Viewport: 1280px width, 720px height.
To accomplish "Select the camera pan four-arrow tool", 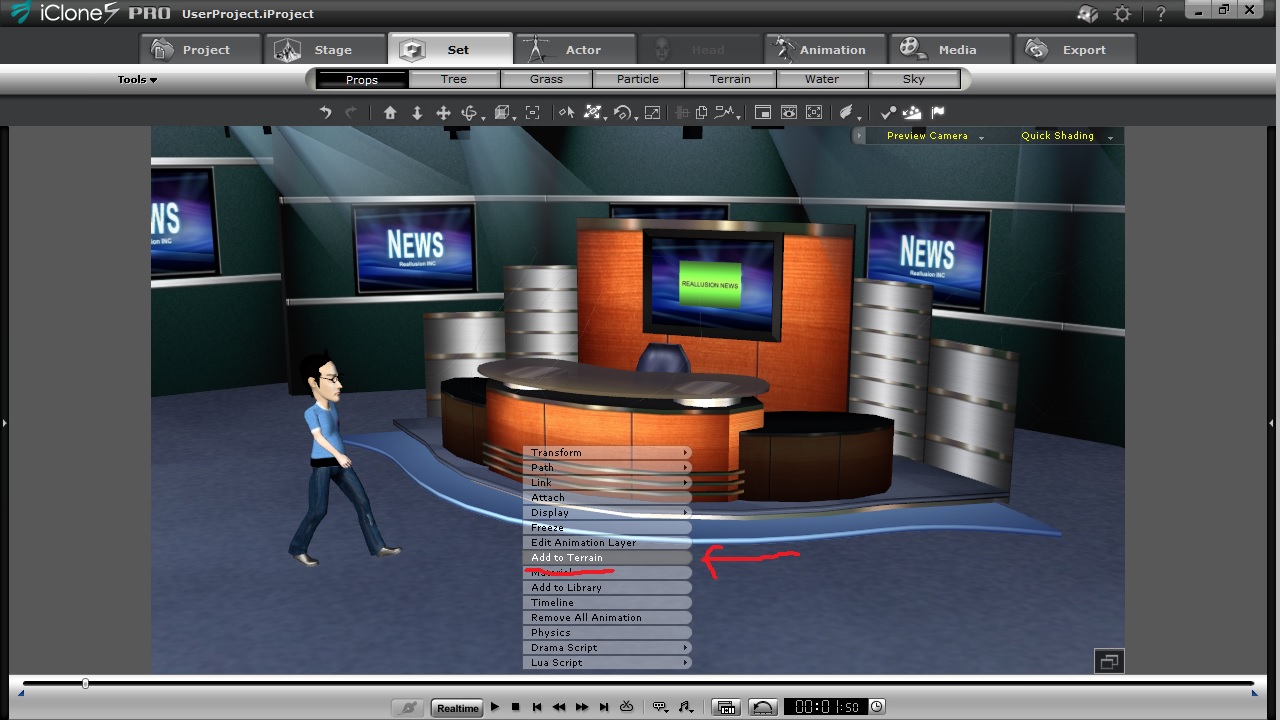I will [x=443, y=112].
